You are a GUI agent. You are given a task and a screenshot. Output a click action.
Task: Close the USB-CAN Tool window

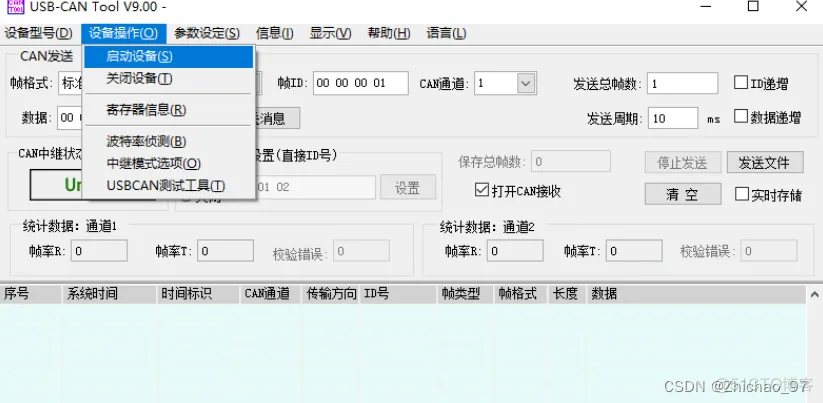801,6
